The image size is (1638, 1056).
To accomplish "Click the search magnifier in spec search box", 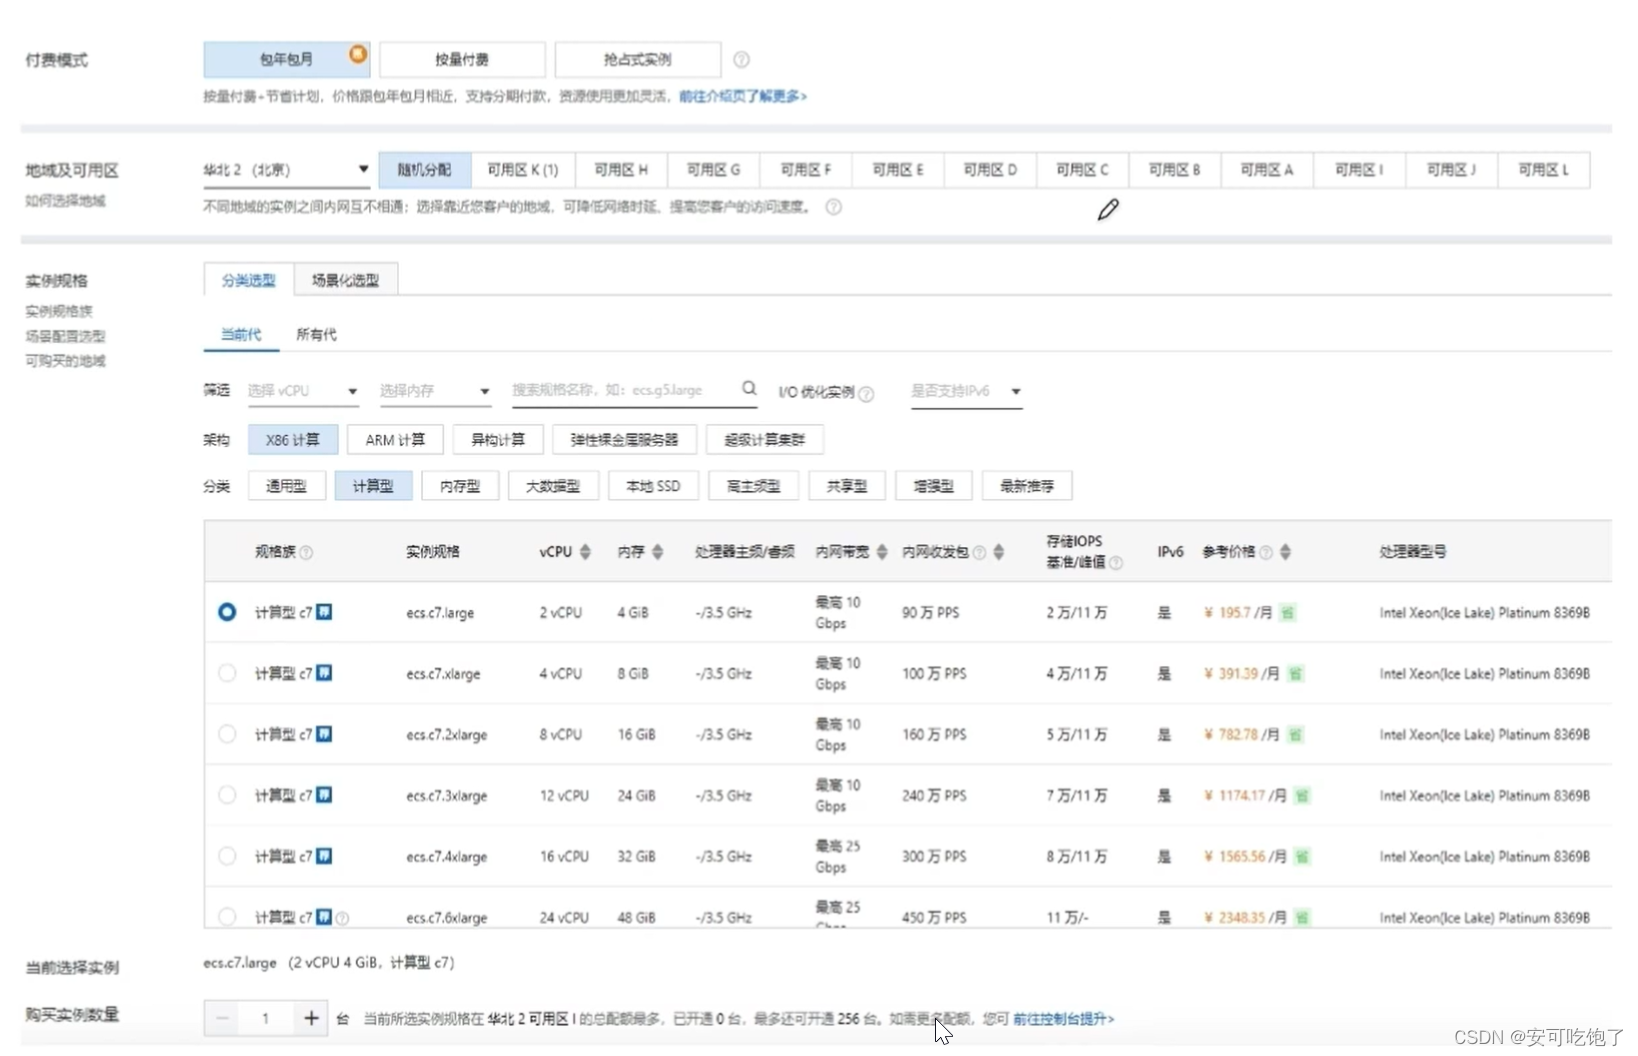I will (749, 389).
